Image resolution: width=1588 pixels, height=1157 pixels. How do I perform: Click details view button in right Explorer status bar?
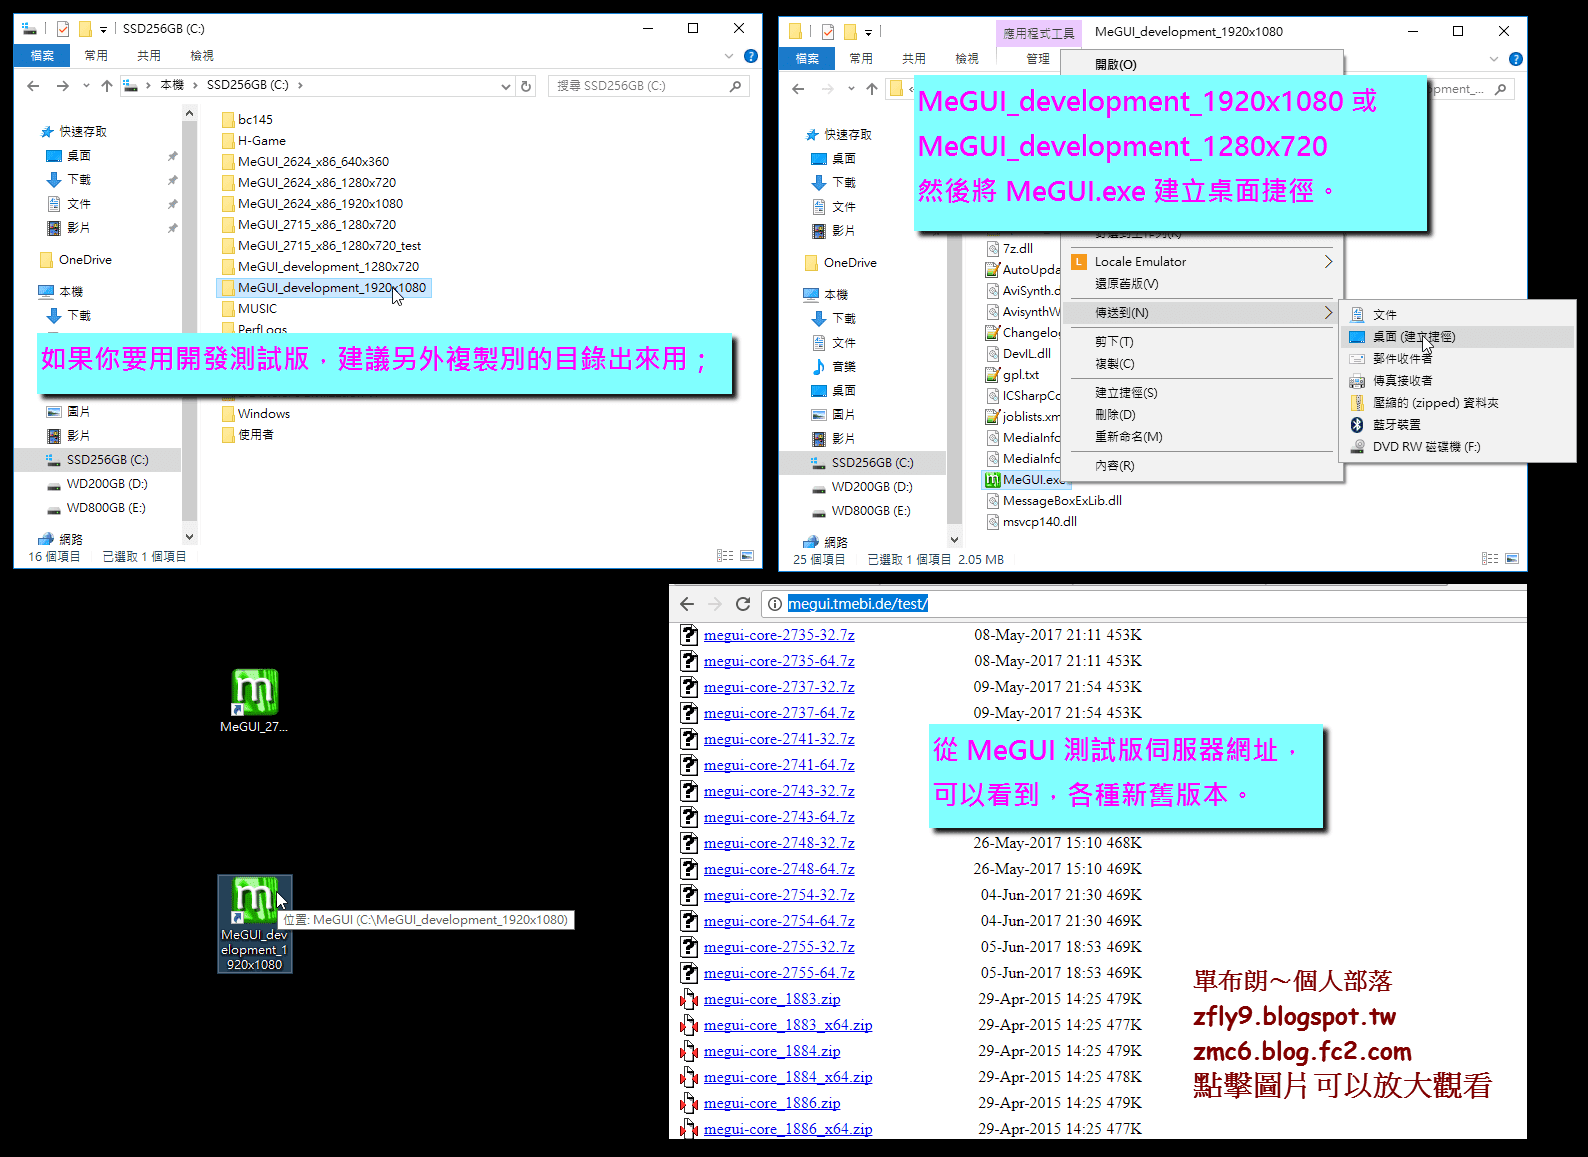[1490, 559]
